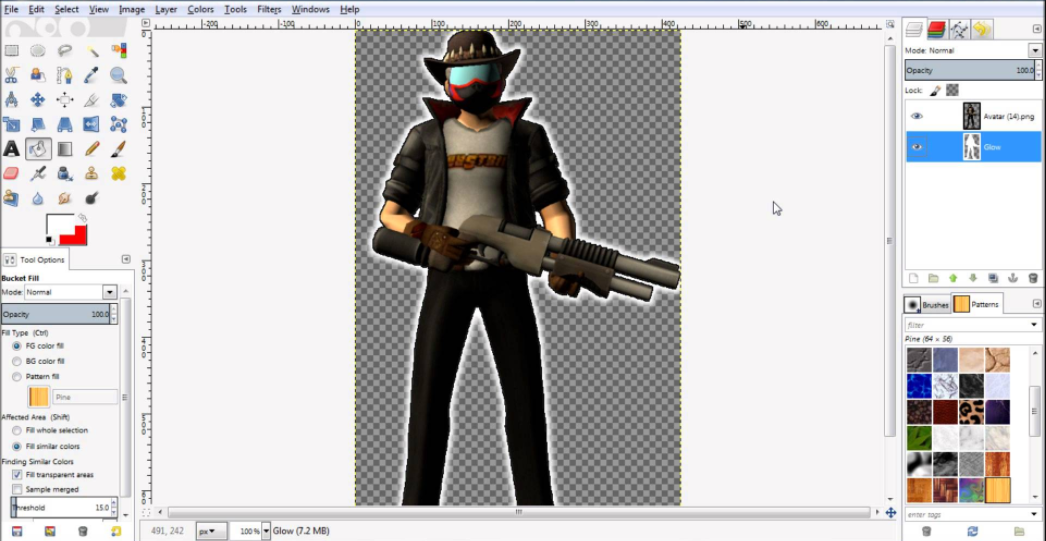Open the File menu
Viewport: 1046px width, 541px height.
[x=11, y=9]
